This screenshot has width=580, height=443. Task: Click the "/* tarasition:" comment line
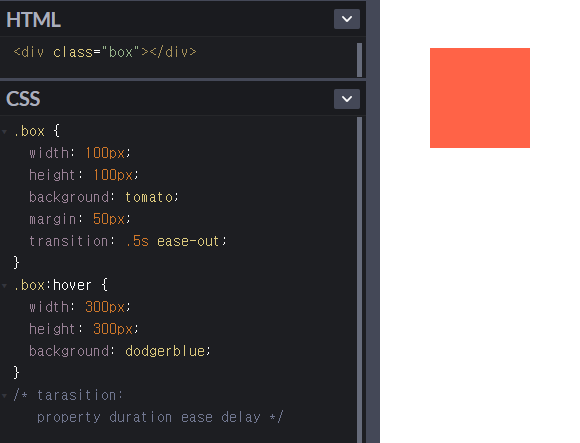68,395
